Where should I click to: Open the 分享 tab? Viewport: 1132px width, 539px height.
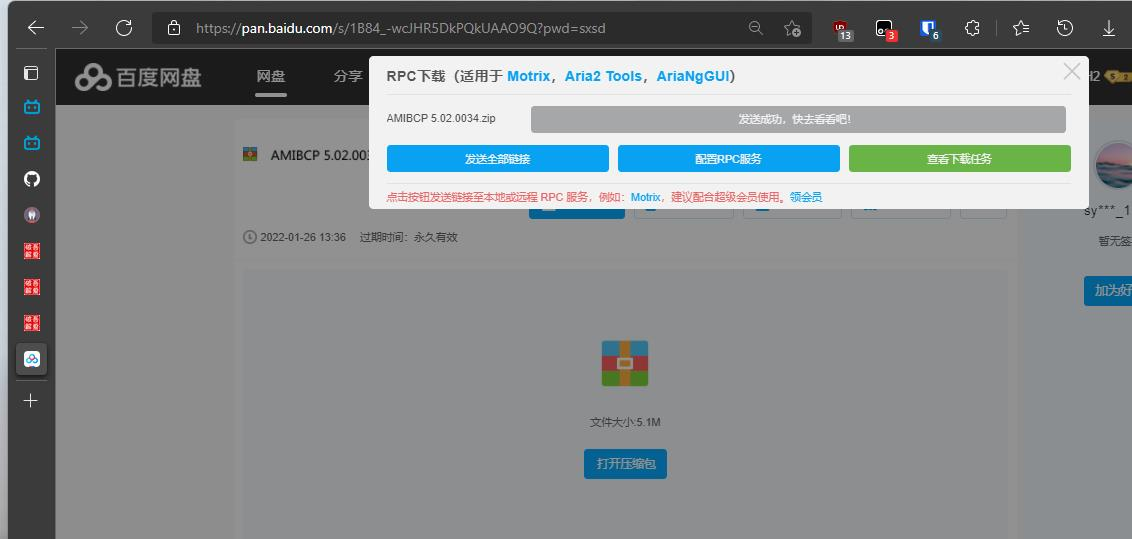tap(348, 76)
